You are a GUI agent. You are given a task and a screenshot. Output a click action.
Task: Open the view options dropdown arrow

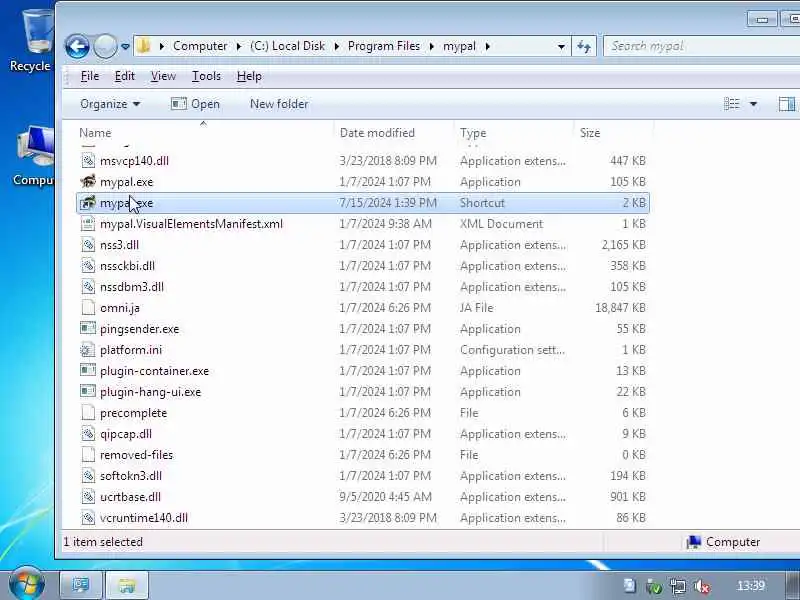(753, 104)
